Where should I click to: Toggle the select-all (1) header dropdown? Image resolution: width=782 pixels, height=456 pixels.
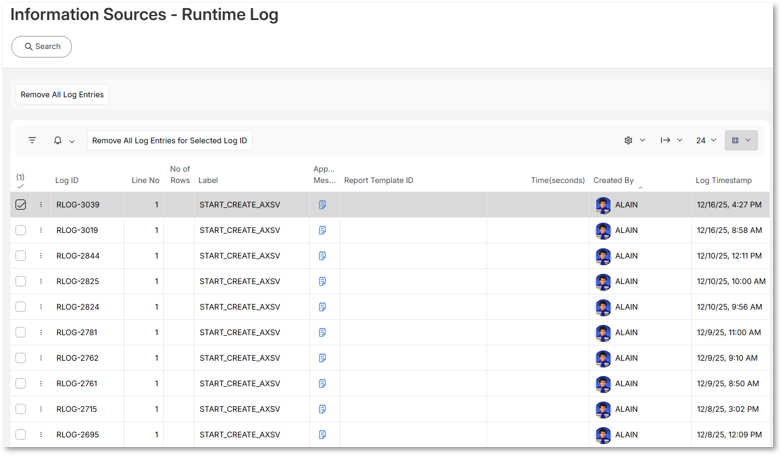coord(20,181)
